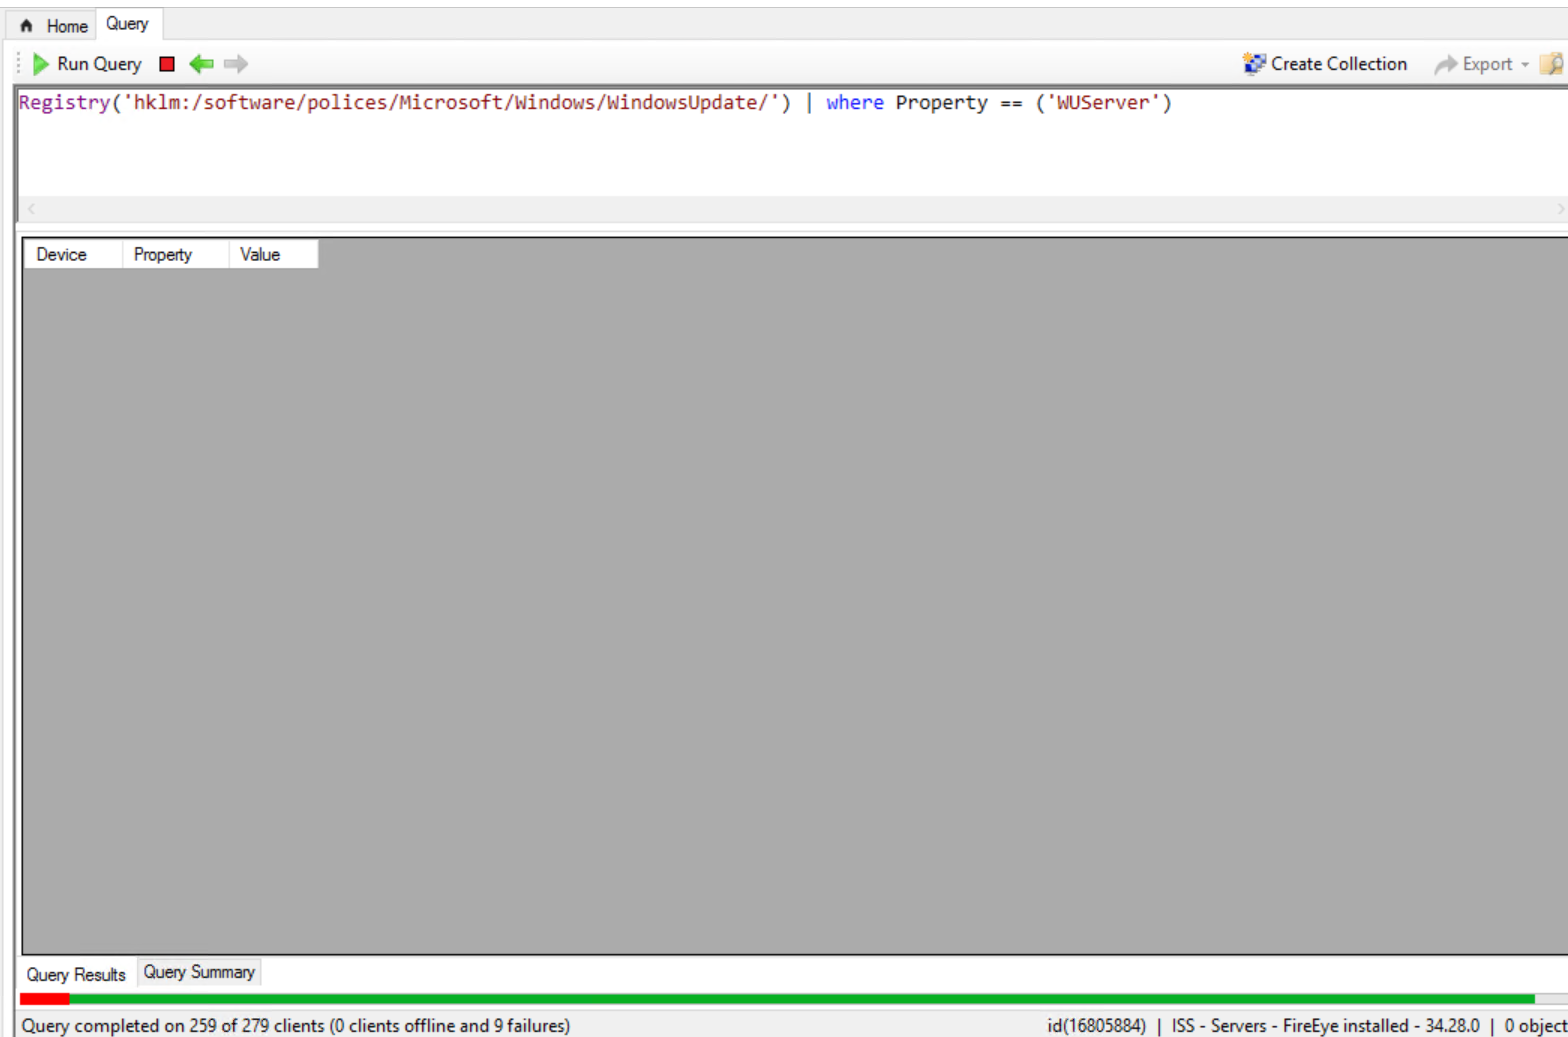Sort by the Value column header
This screenshot has height=1037, width=1568.
(273, 254)
